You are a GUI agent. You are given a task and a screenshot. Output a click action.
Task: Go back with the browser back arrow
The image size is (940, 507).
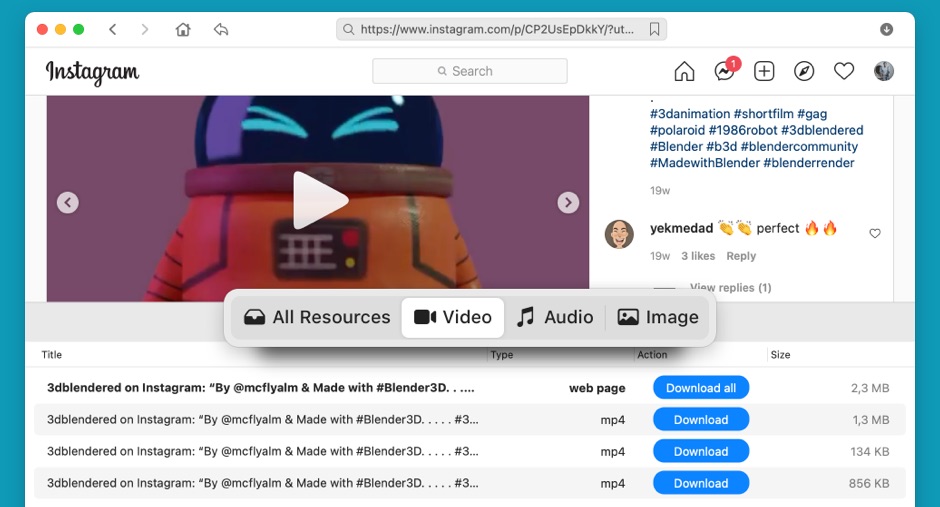(113, 29)
